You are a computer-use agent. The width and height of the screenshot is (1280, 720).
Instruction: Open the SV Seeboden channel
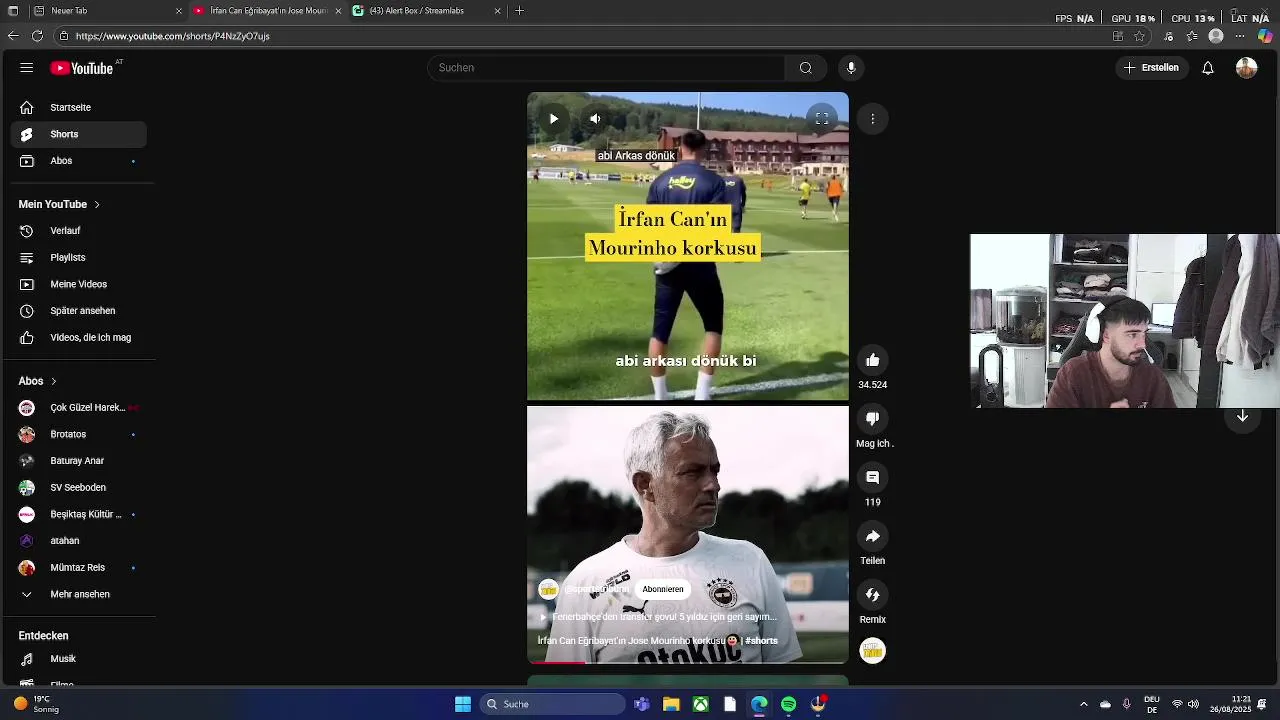coord(79,488)
